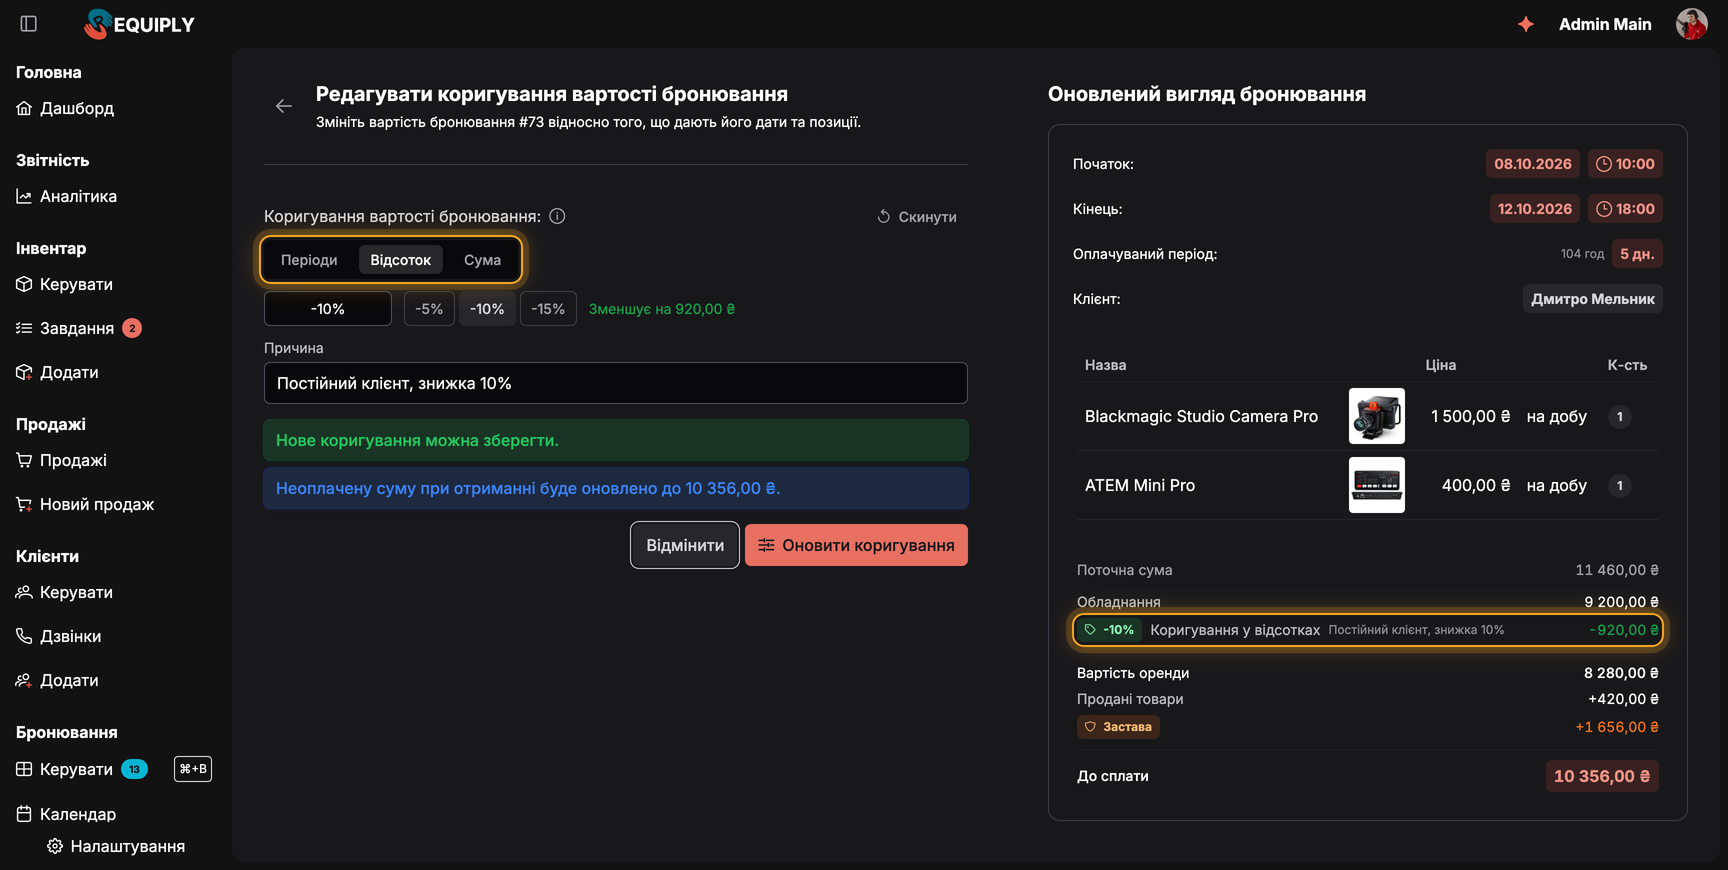The height and width of the screenshot is (870, 1728).
Task: Open Продажі list in the sidebar
Action: tap(62, 460)
